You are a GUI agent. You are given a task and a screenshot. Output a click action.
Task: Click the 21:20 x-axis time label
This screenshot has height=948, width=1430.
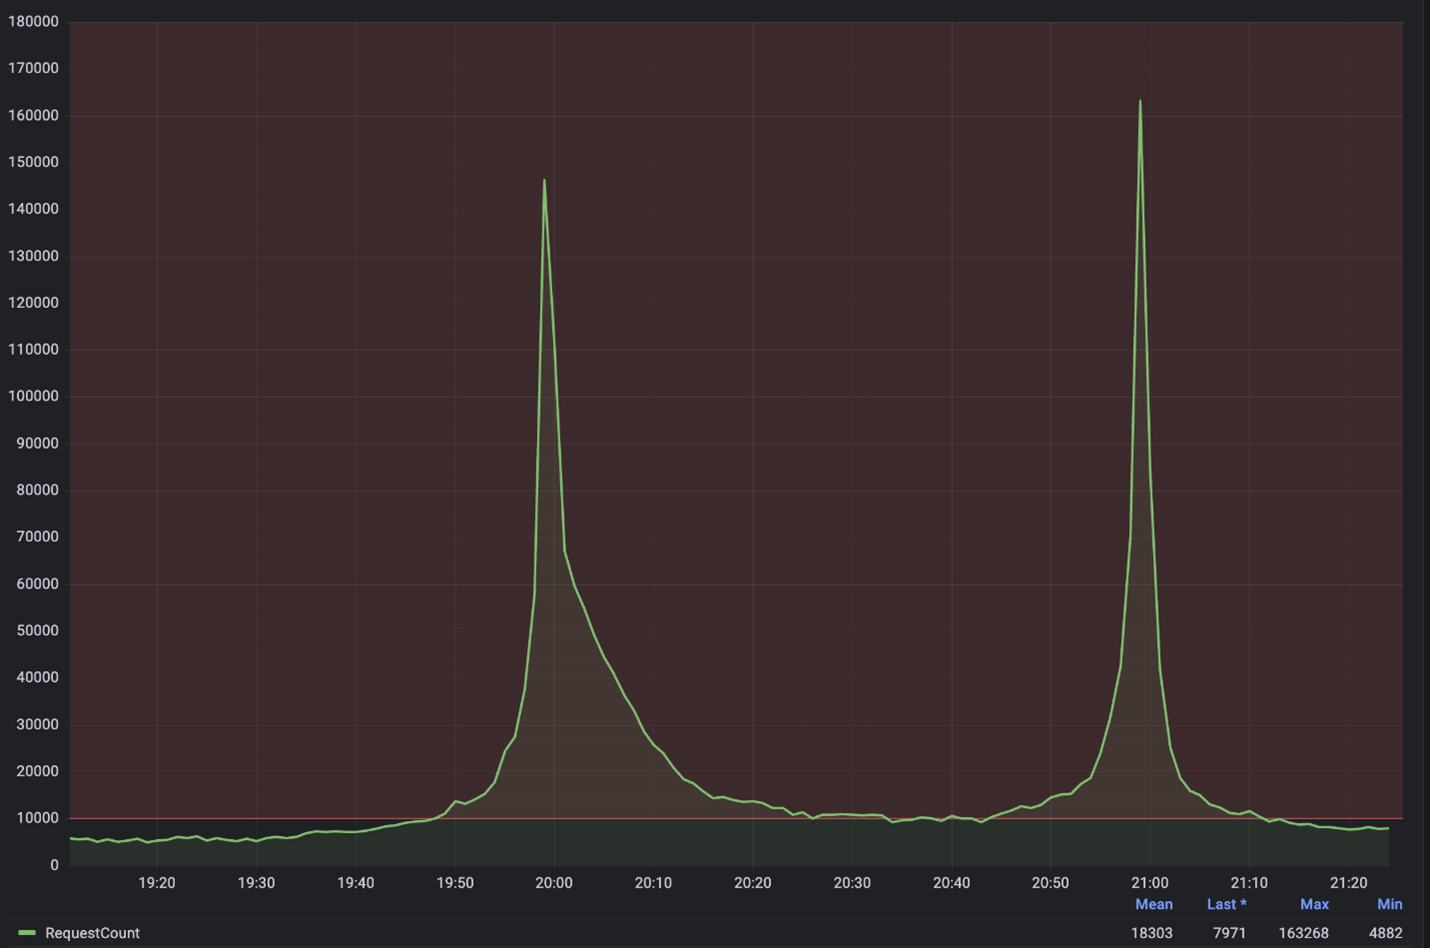pos(1348,883)
